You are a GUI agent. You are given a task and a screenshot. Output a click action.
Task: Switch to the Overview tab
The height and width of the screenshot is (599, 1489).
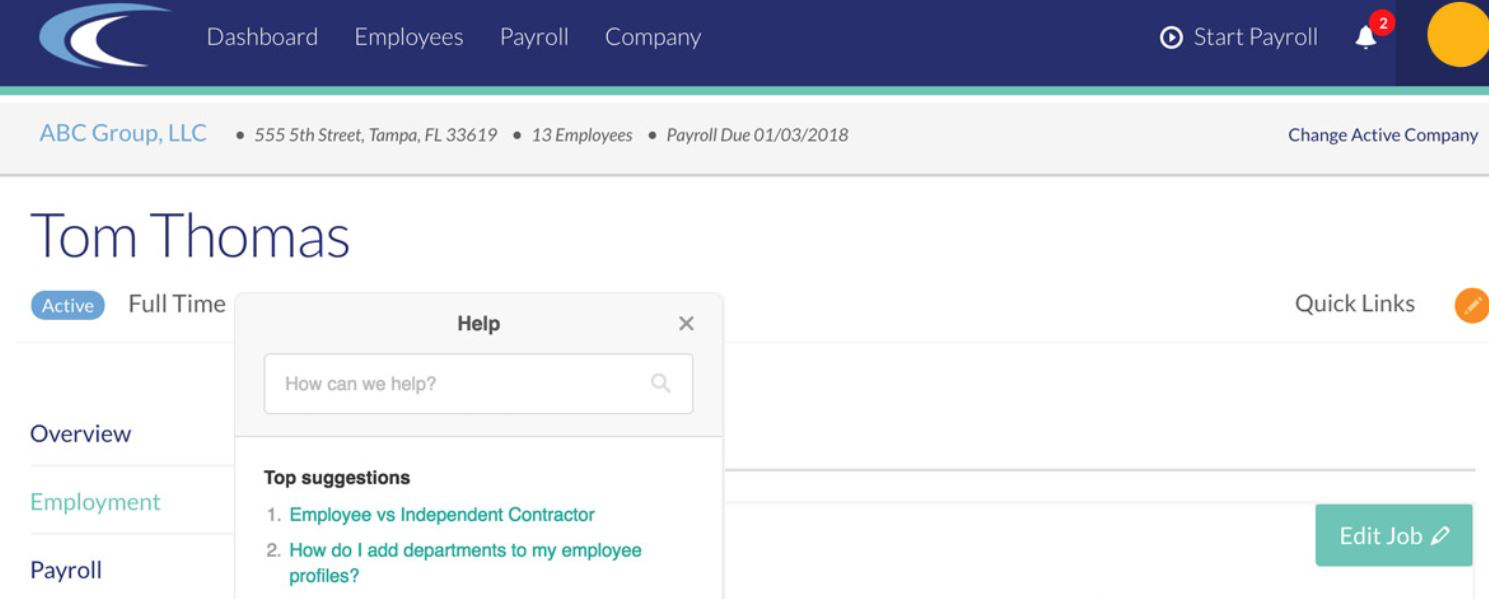81,435
